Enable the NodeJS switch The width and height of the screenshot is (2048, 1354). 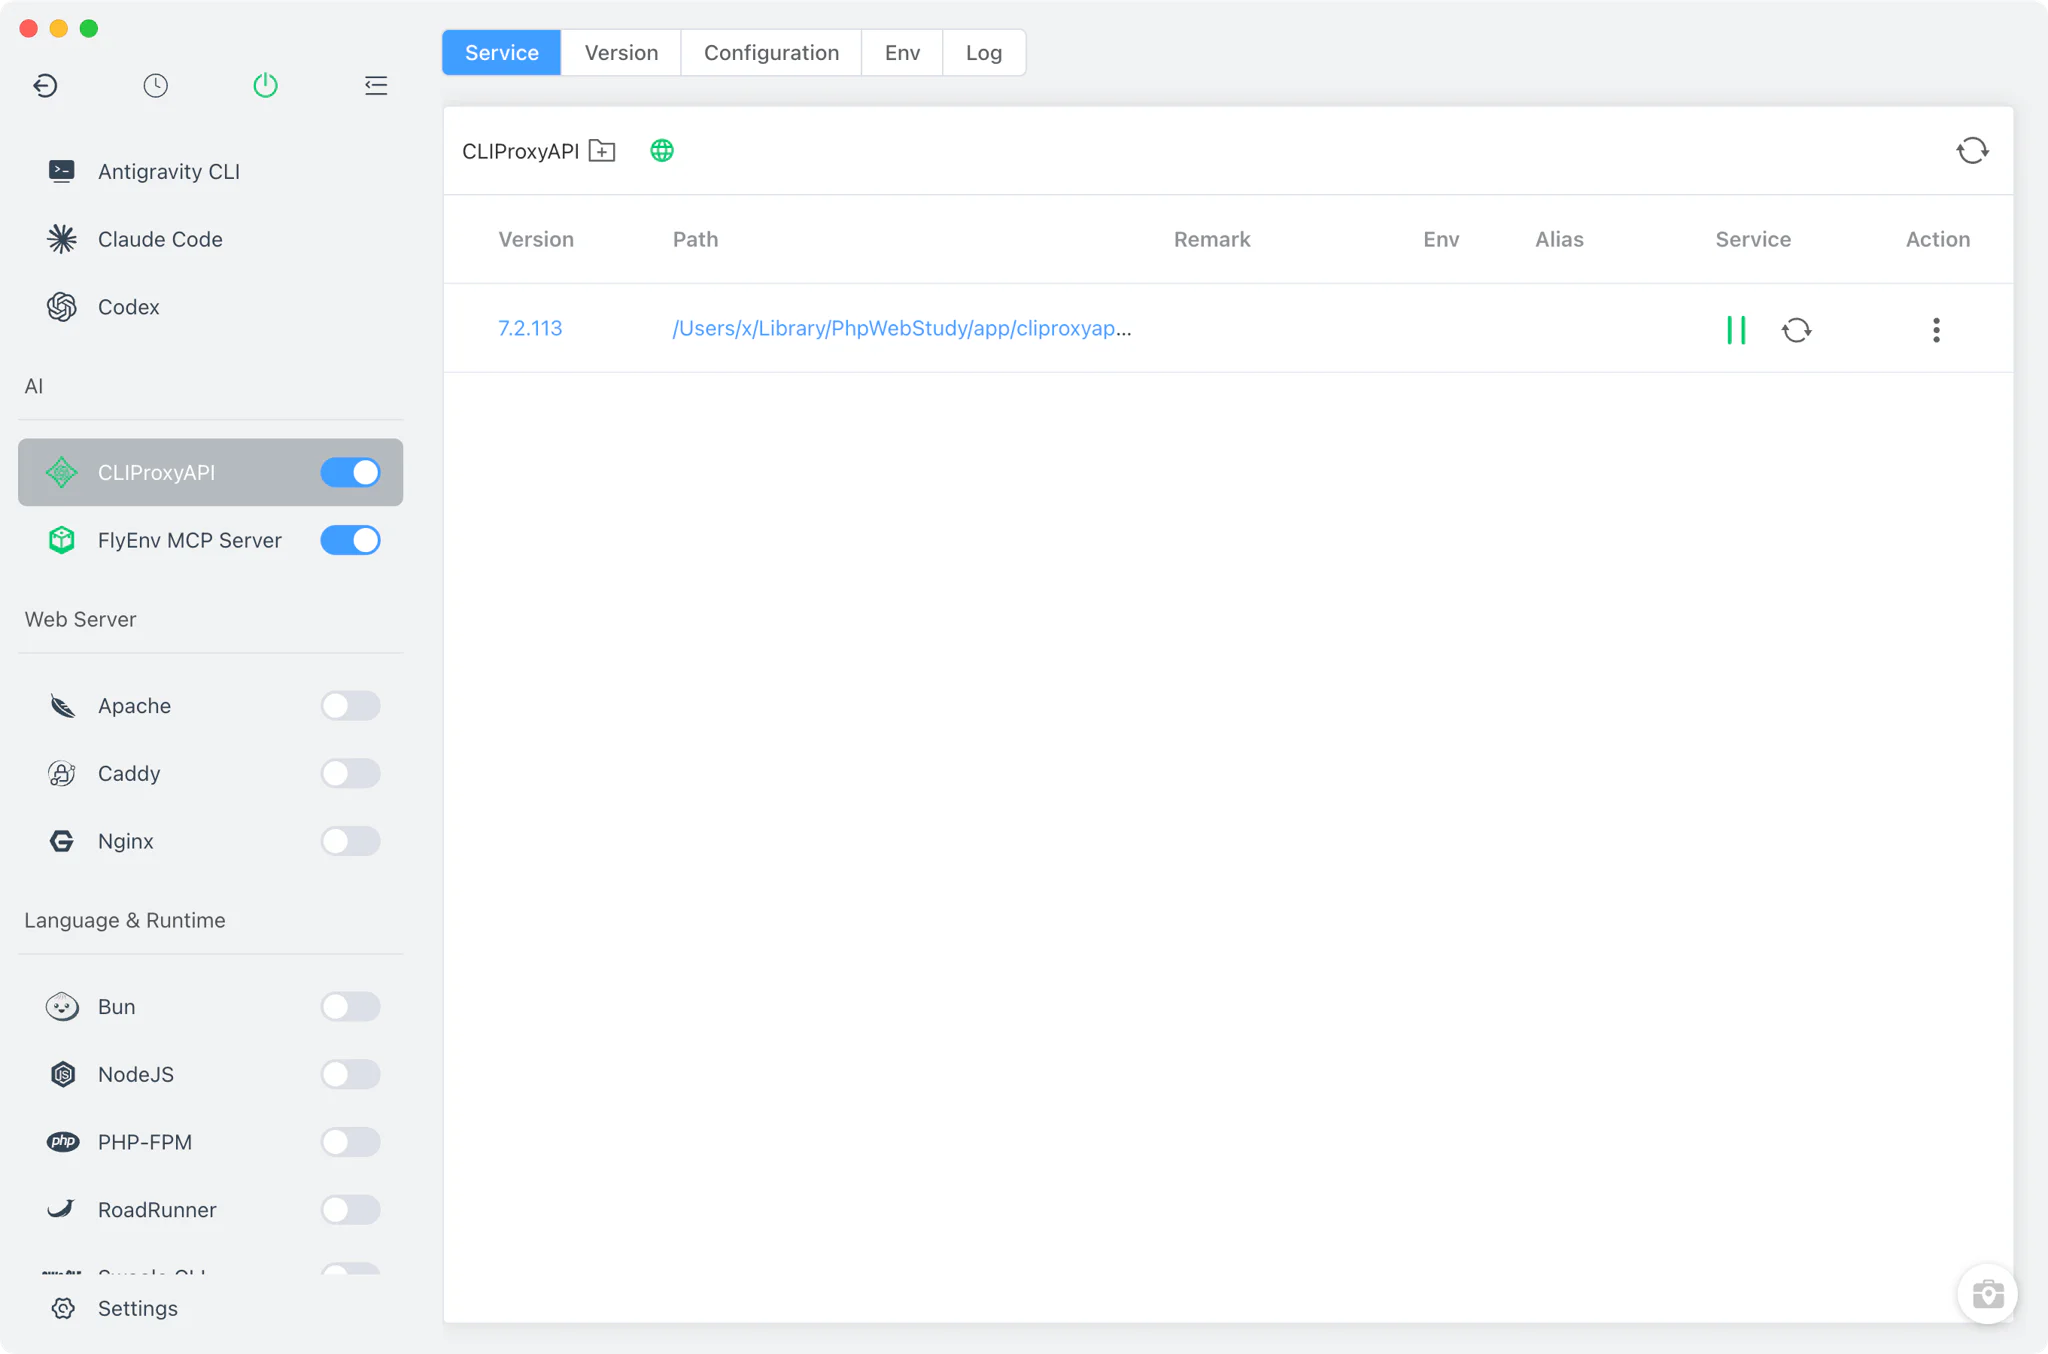tap(351, 1074)
